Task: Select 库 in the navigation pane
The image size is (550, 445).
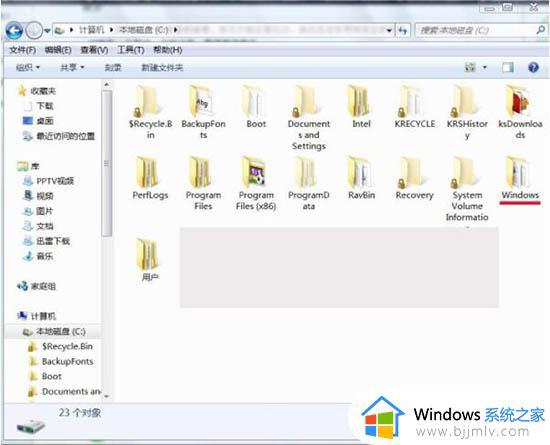Action: tap(35, 166)
